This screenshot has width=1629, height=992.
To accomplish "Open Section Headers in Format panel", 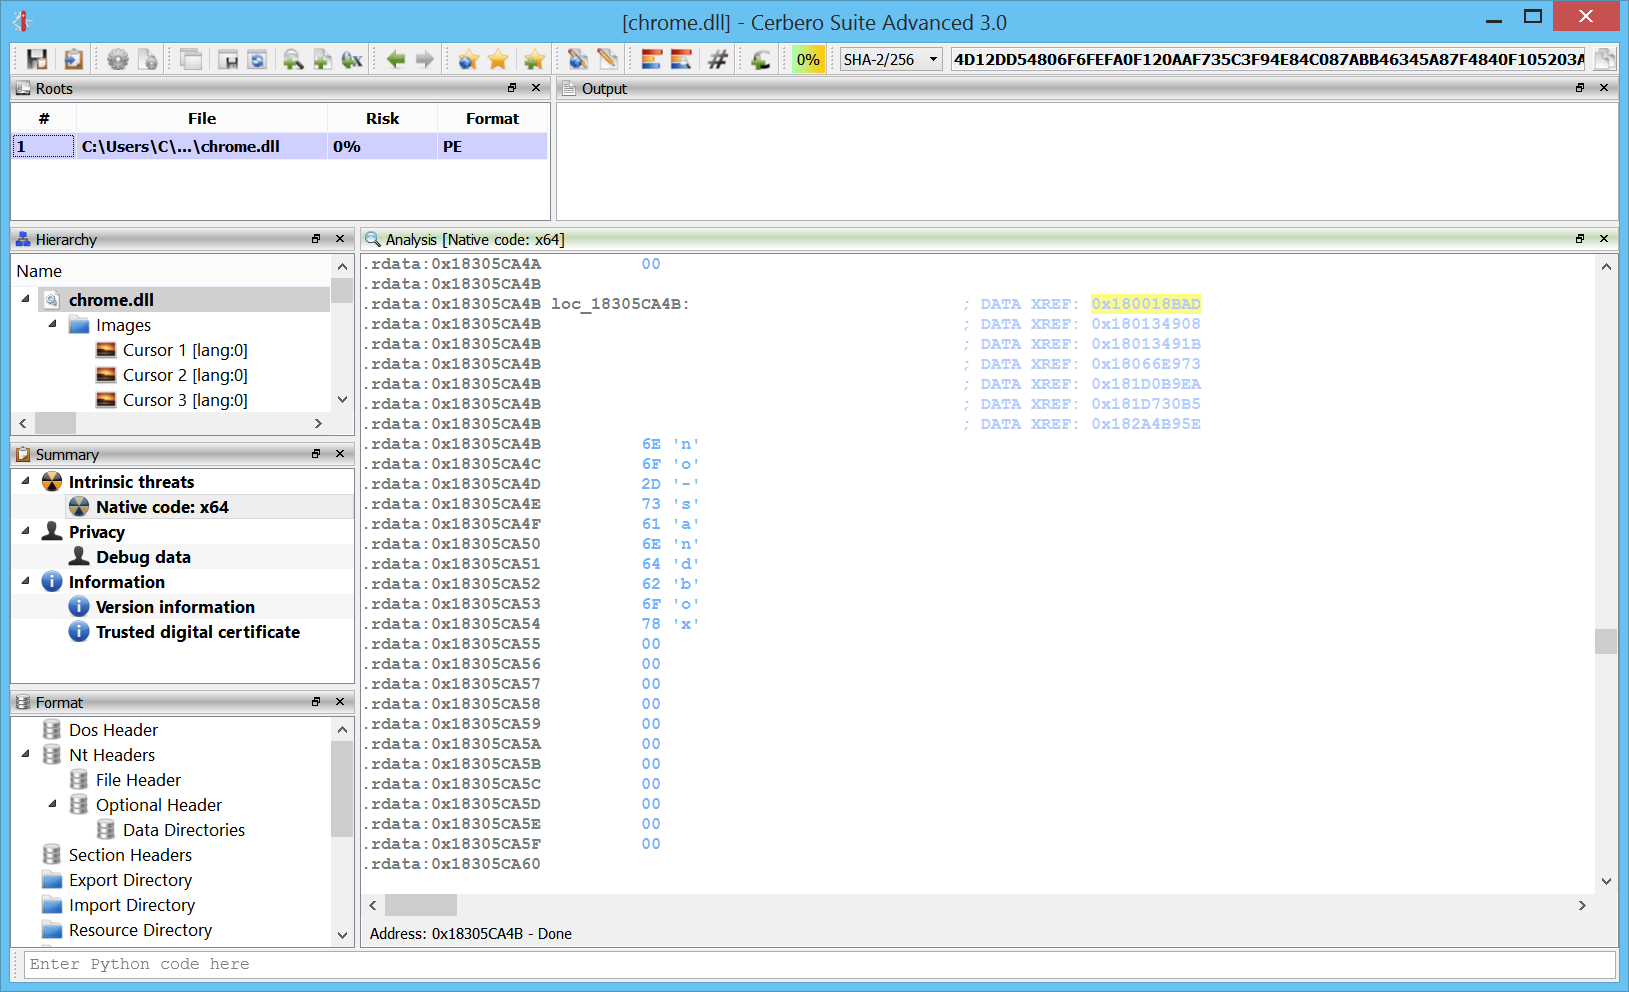I will 130,855.
